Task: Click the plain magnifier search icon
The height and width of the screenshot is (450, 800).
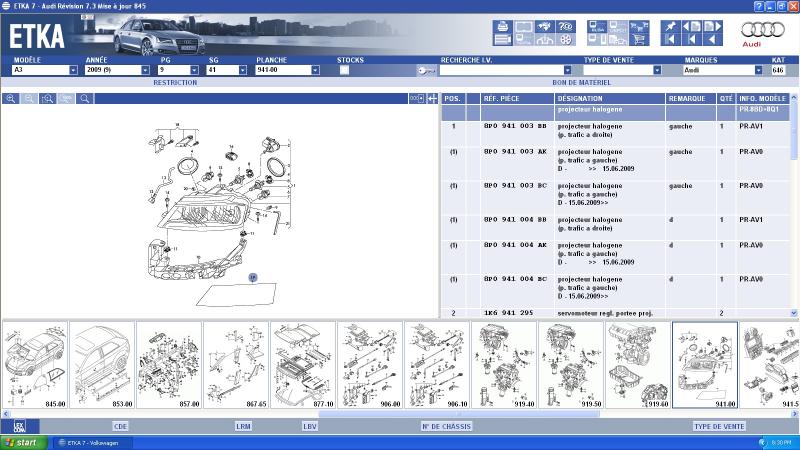Action: [x=85, y=98]
